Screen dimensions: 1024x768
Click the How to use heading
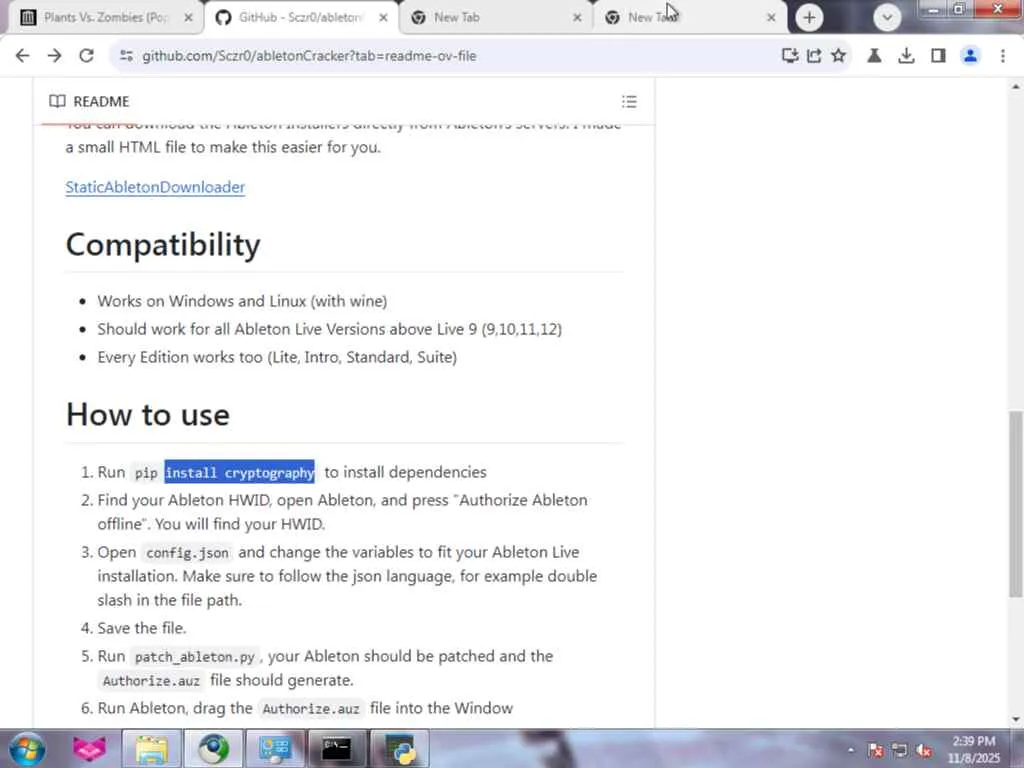[x=148, y=415]
